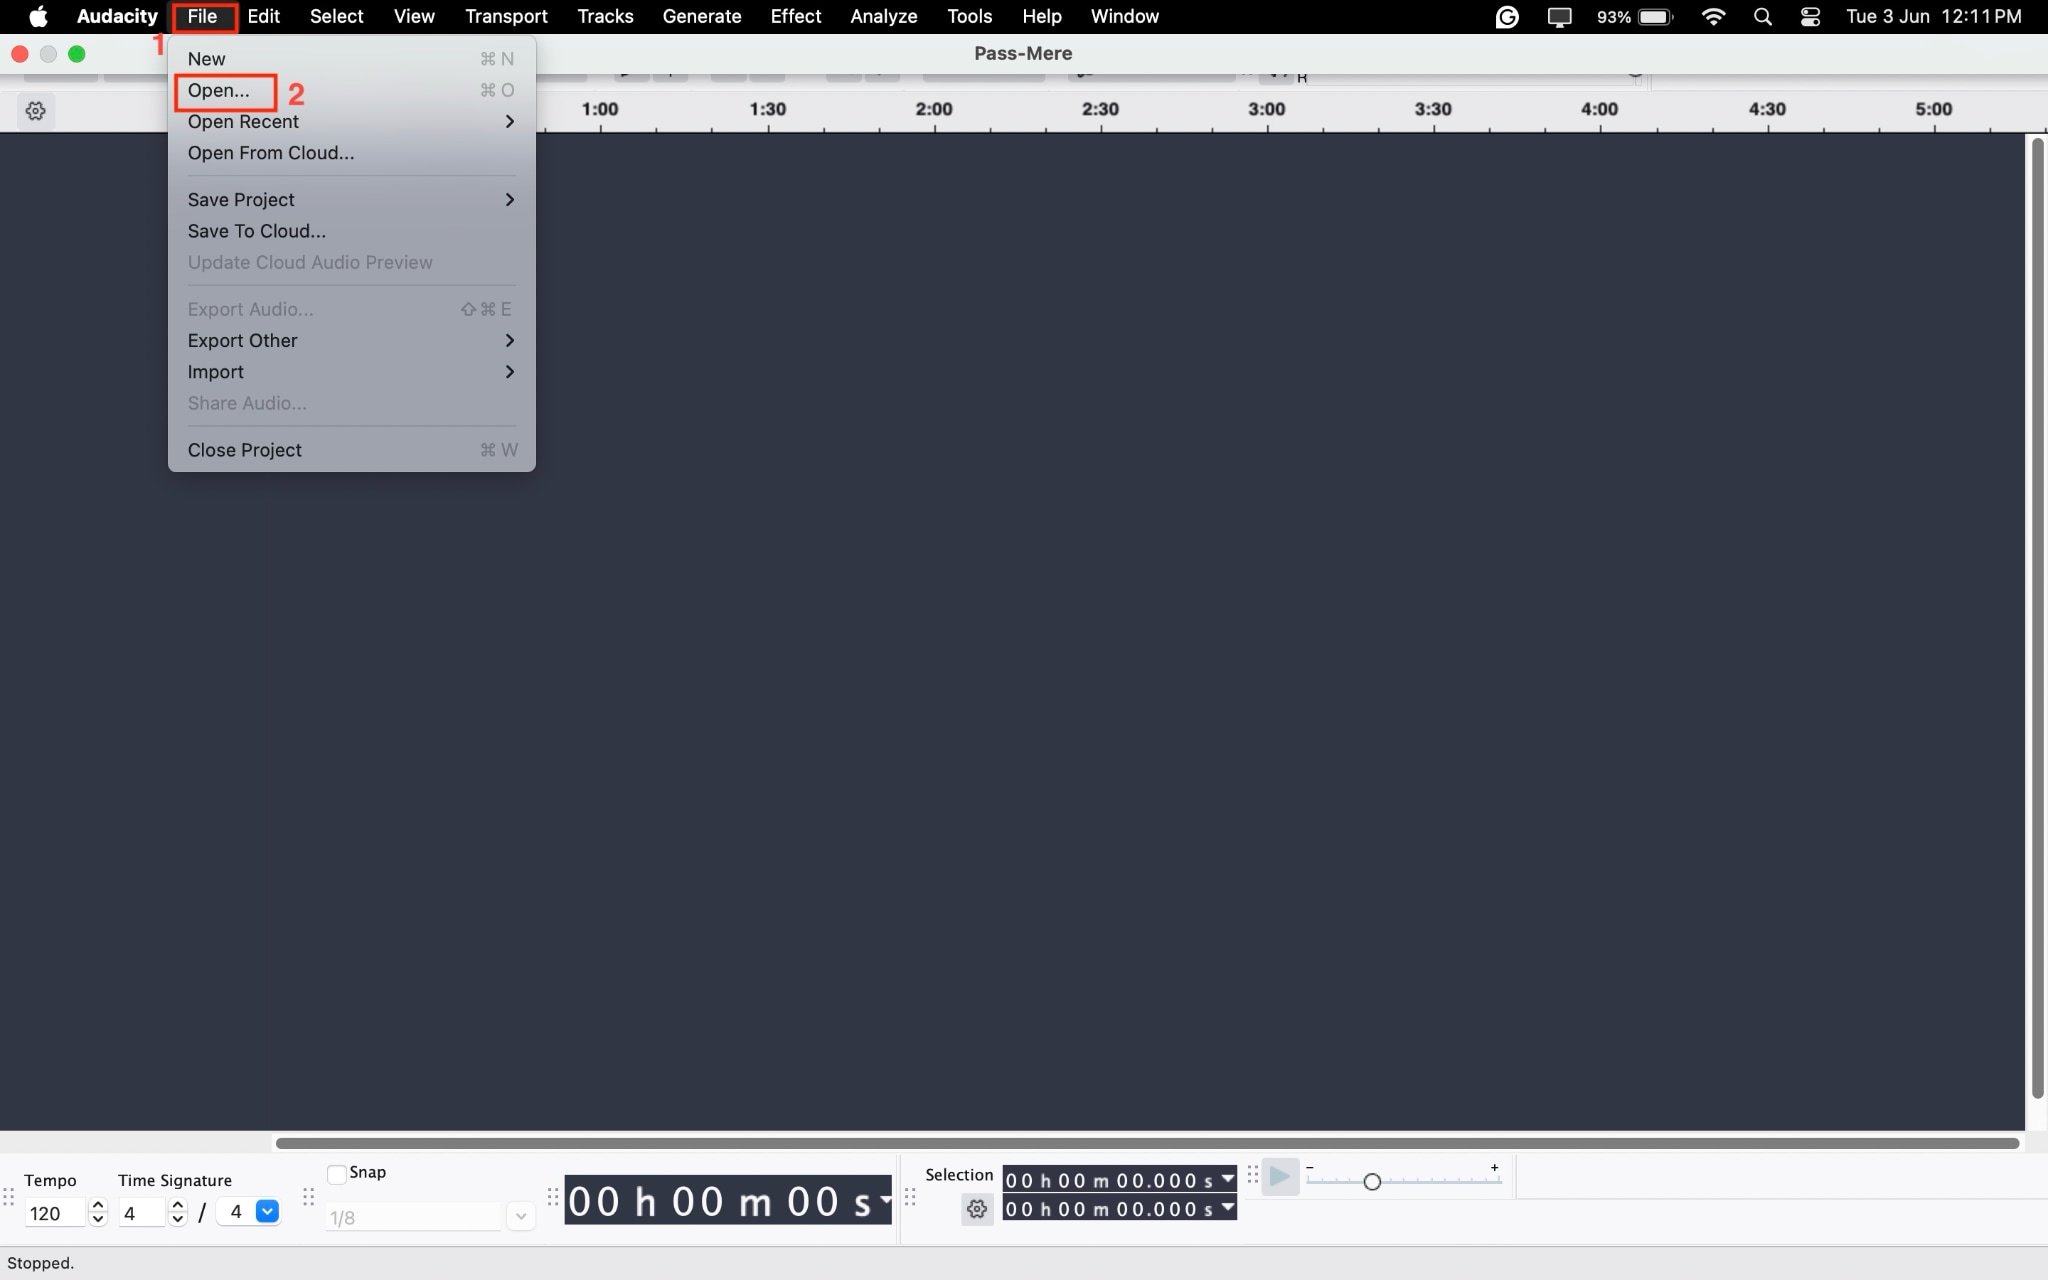This screenshot has width=2048, height=1280.
Task: Expand the Import submenu
Action: (x=351, y=372)
